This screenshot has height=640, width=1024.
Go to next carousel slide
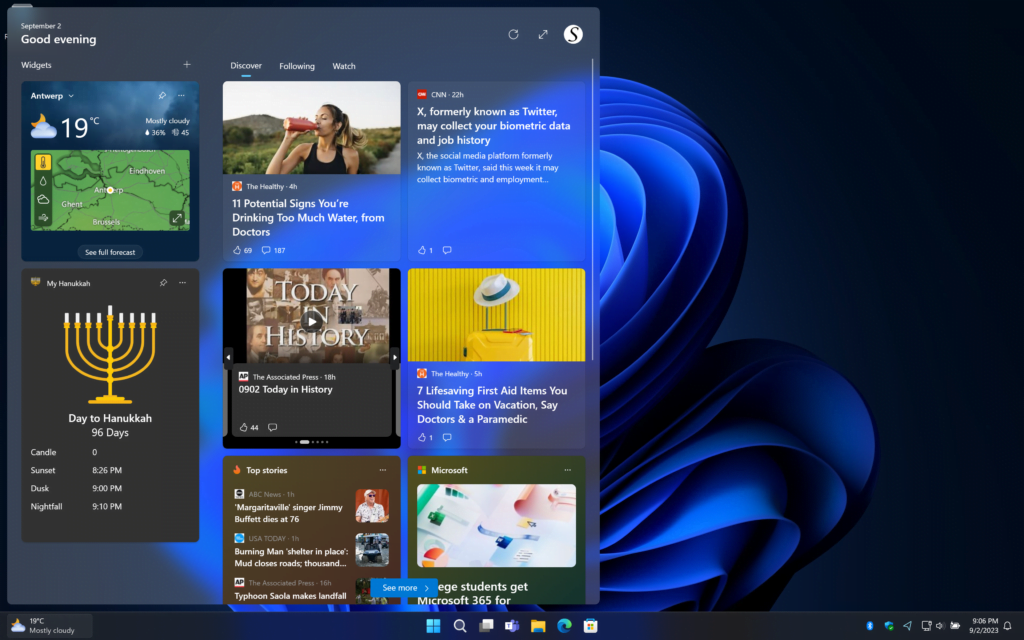pos(394,357)
